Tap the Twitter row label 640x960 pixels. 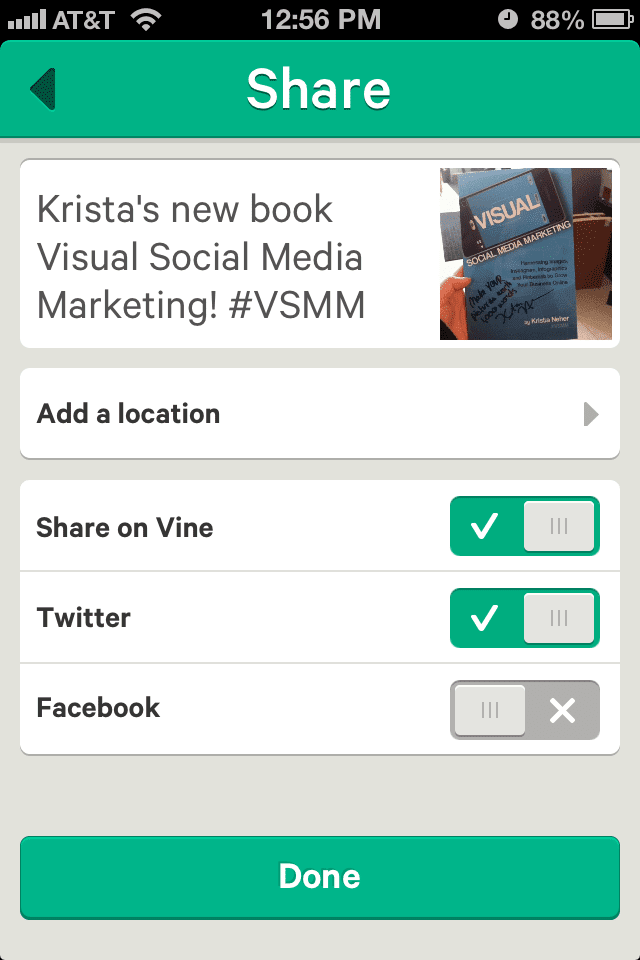84,617
